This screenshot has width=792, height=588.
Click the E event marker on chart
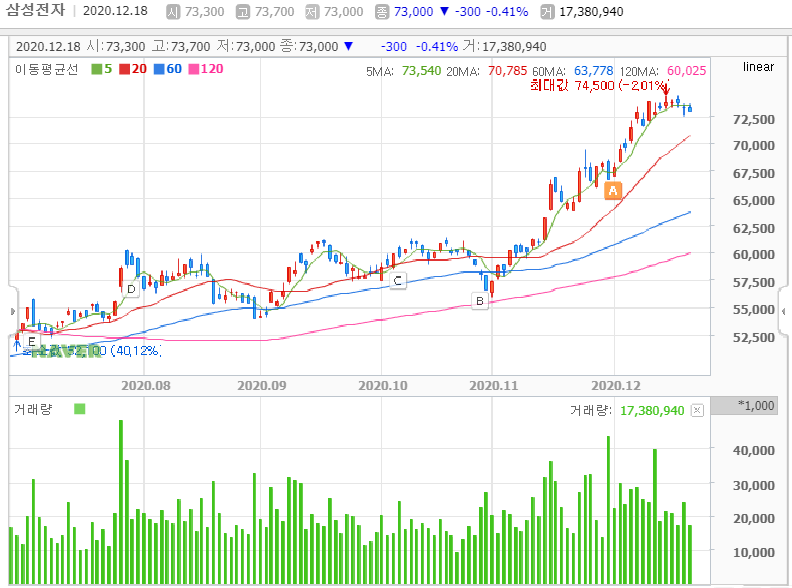pyautogui.click(x=31, y=341)
